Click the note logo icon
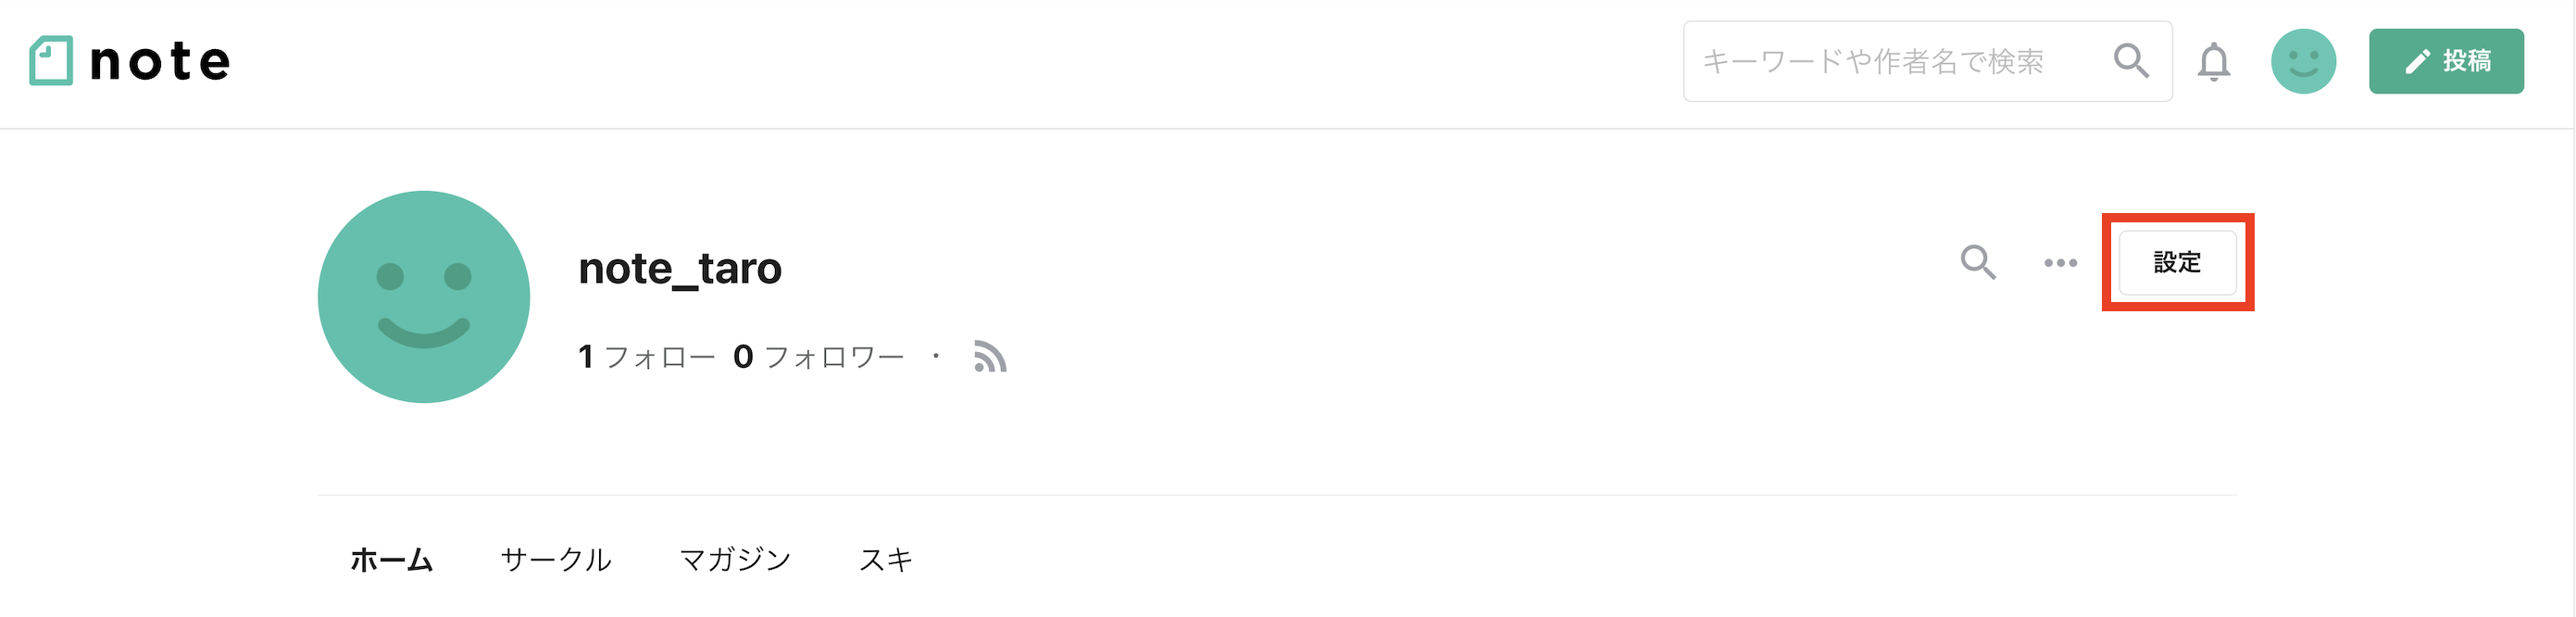 [x=51, y=61]
